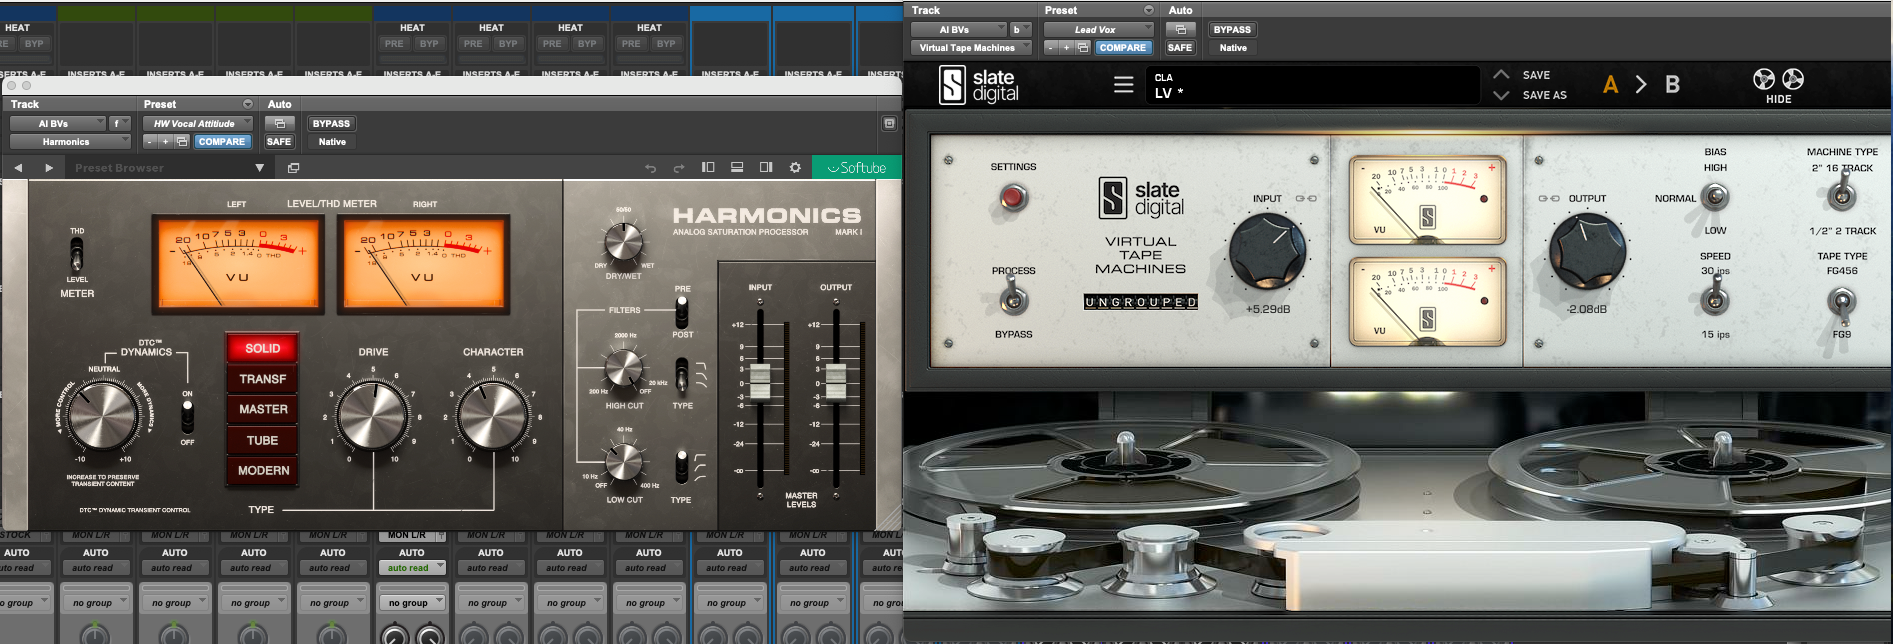Click BYPASS in Virtual Tape Machines window
Screen dimensions: 1893x644
(x=1232, y=30)
